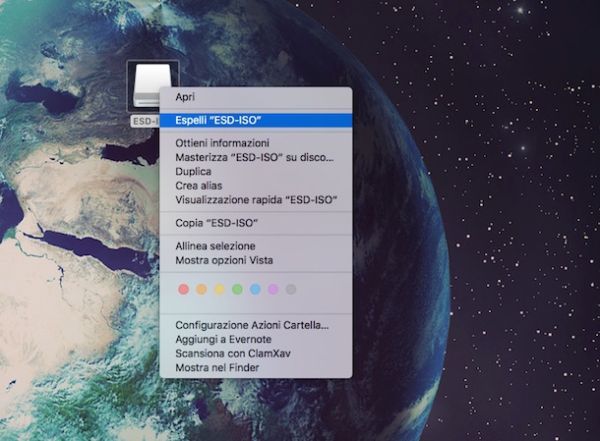Choose Apri from the context menu
Viewport: 600px width, 441px height.
tap(185, 97)
